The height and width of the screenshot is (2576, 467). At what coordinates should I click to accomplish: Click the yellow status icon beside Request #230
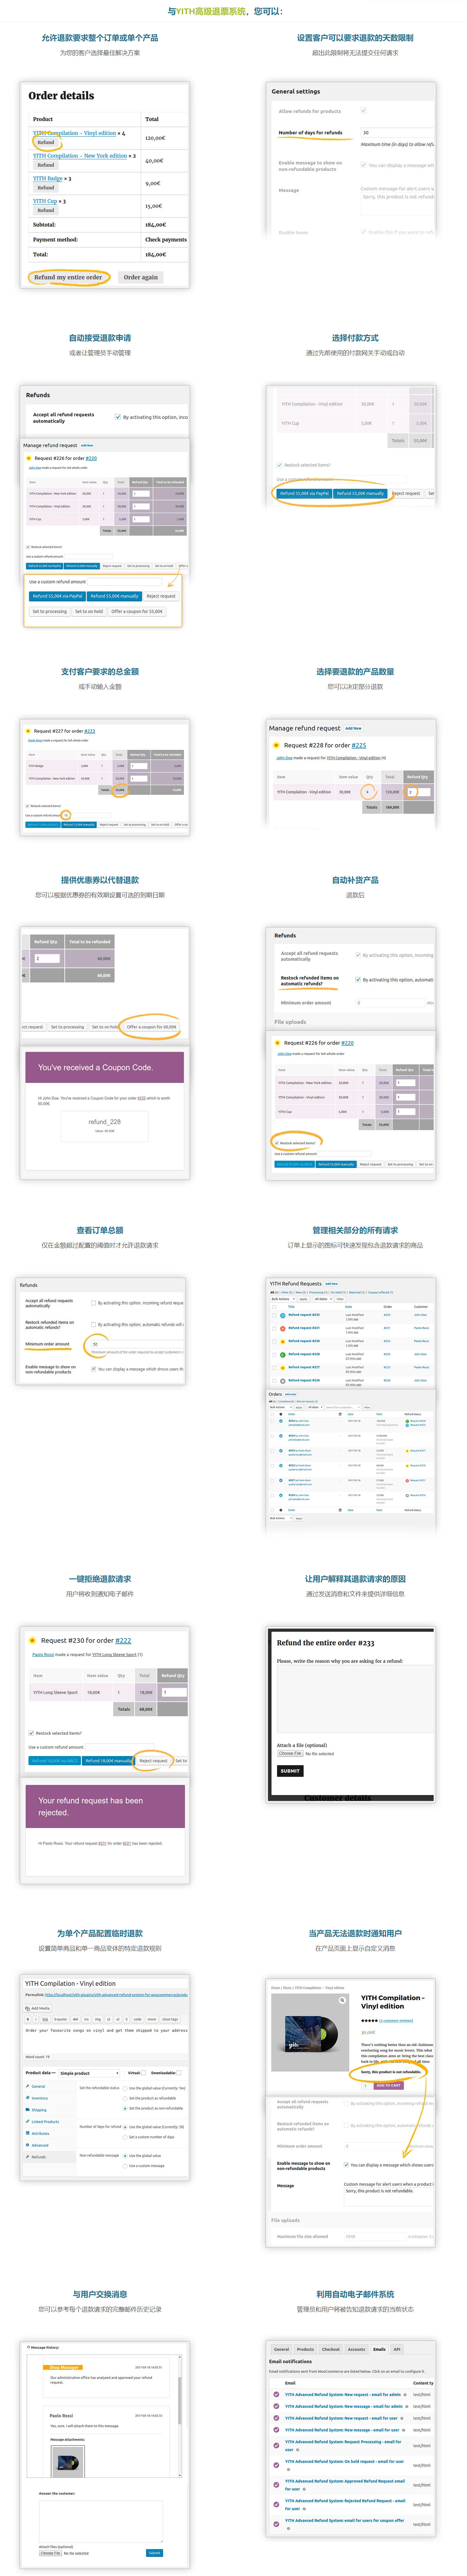point(33,1640)
